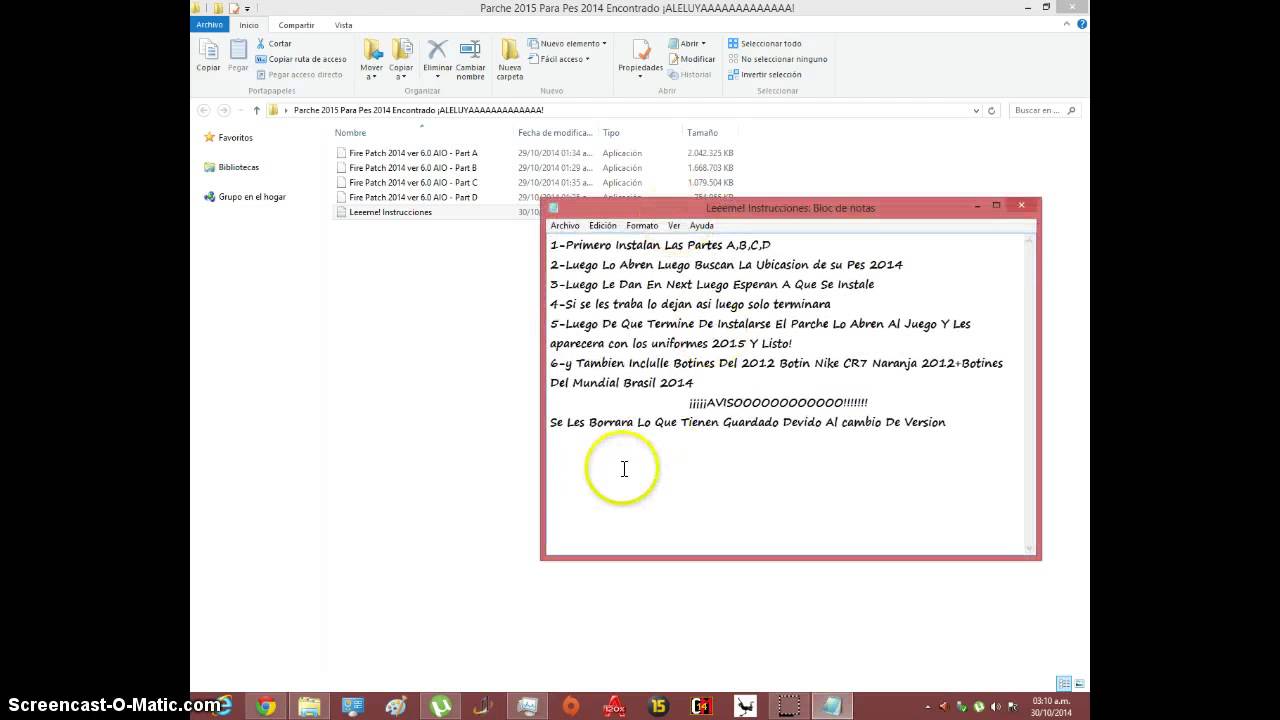
Task: Select Fire Patch 2014 Part D file
Action: 413,197
